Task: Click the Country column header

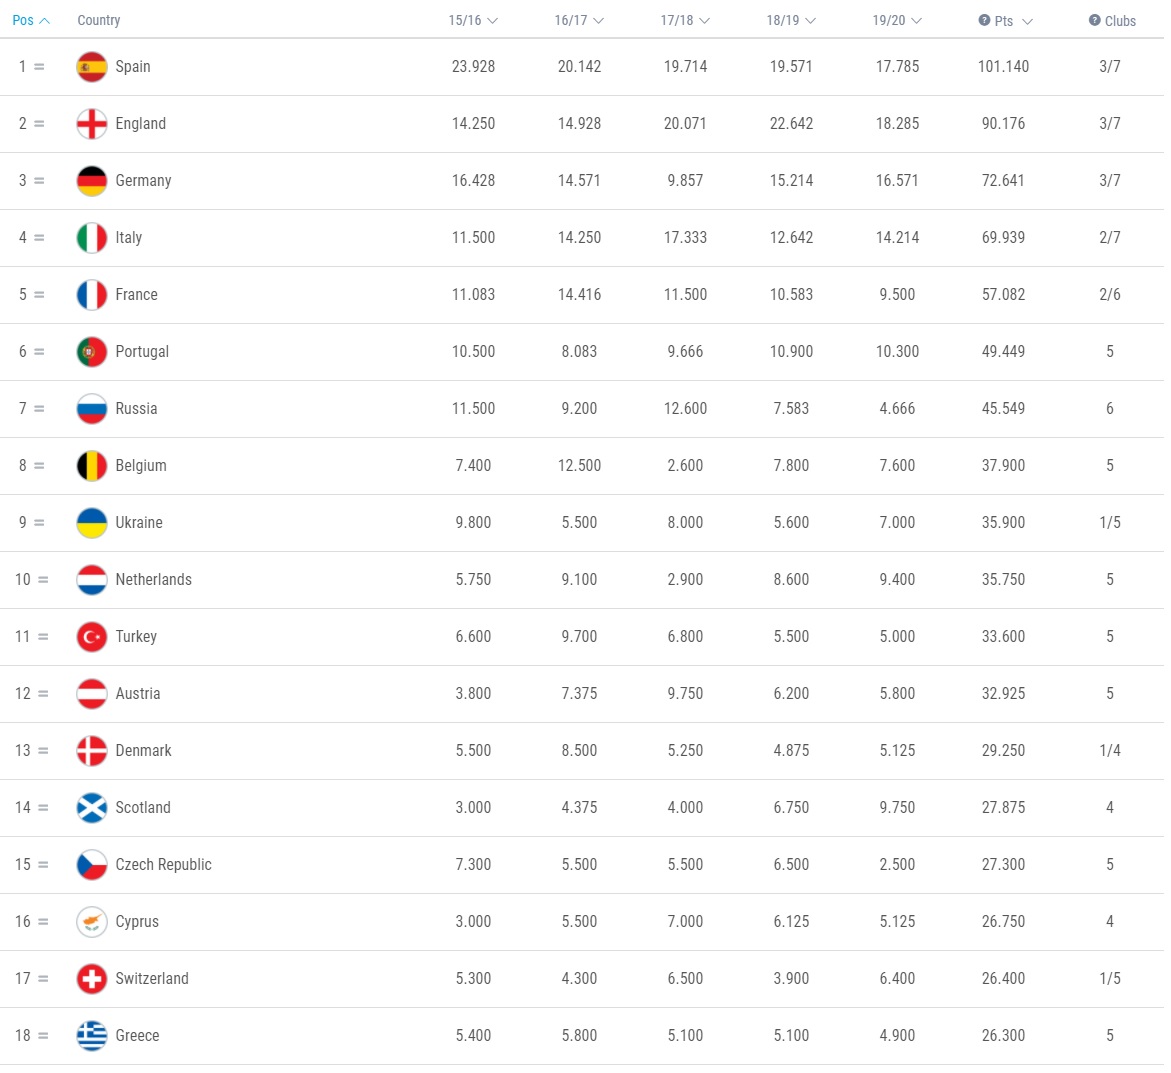Action: (99, 20)
